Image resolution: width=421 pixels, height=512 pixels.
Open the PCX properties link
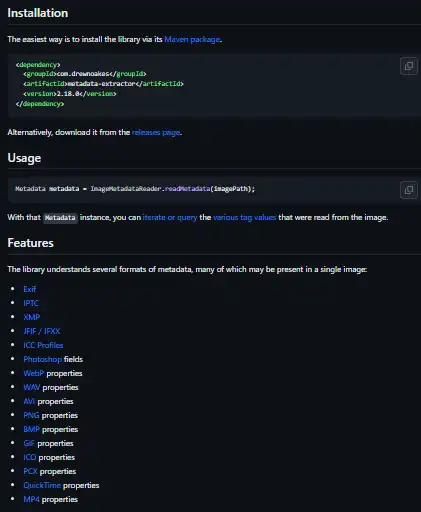pyautogui.click(x=30, y=471)
